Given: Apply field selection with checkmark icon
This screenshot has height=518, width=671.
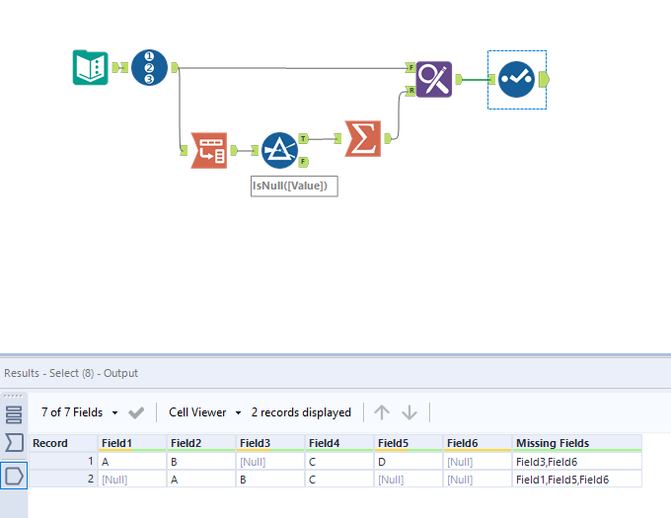Looking at the screenshot, I should (136, 413).
